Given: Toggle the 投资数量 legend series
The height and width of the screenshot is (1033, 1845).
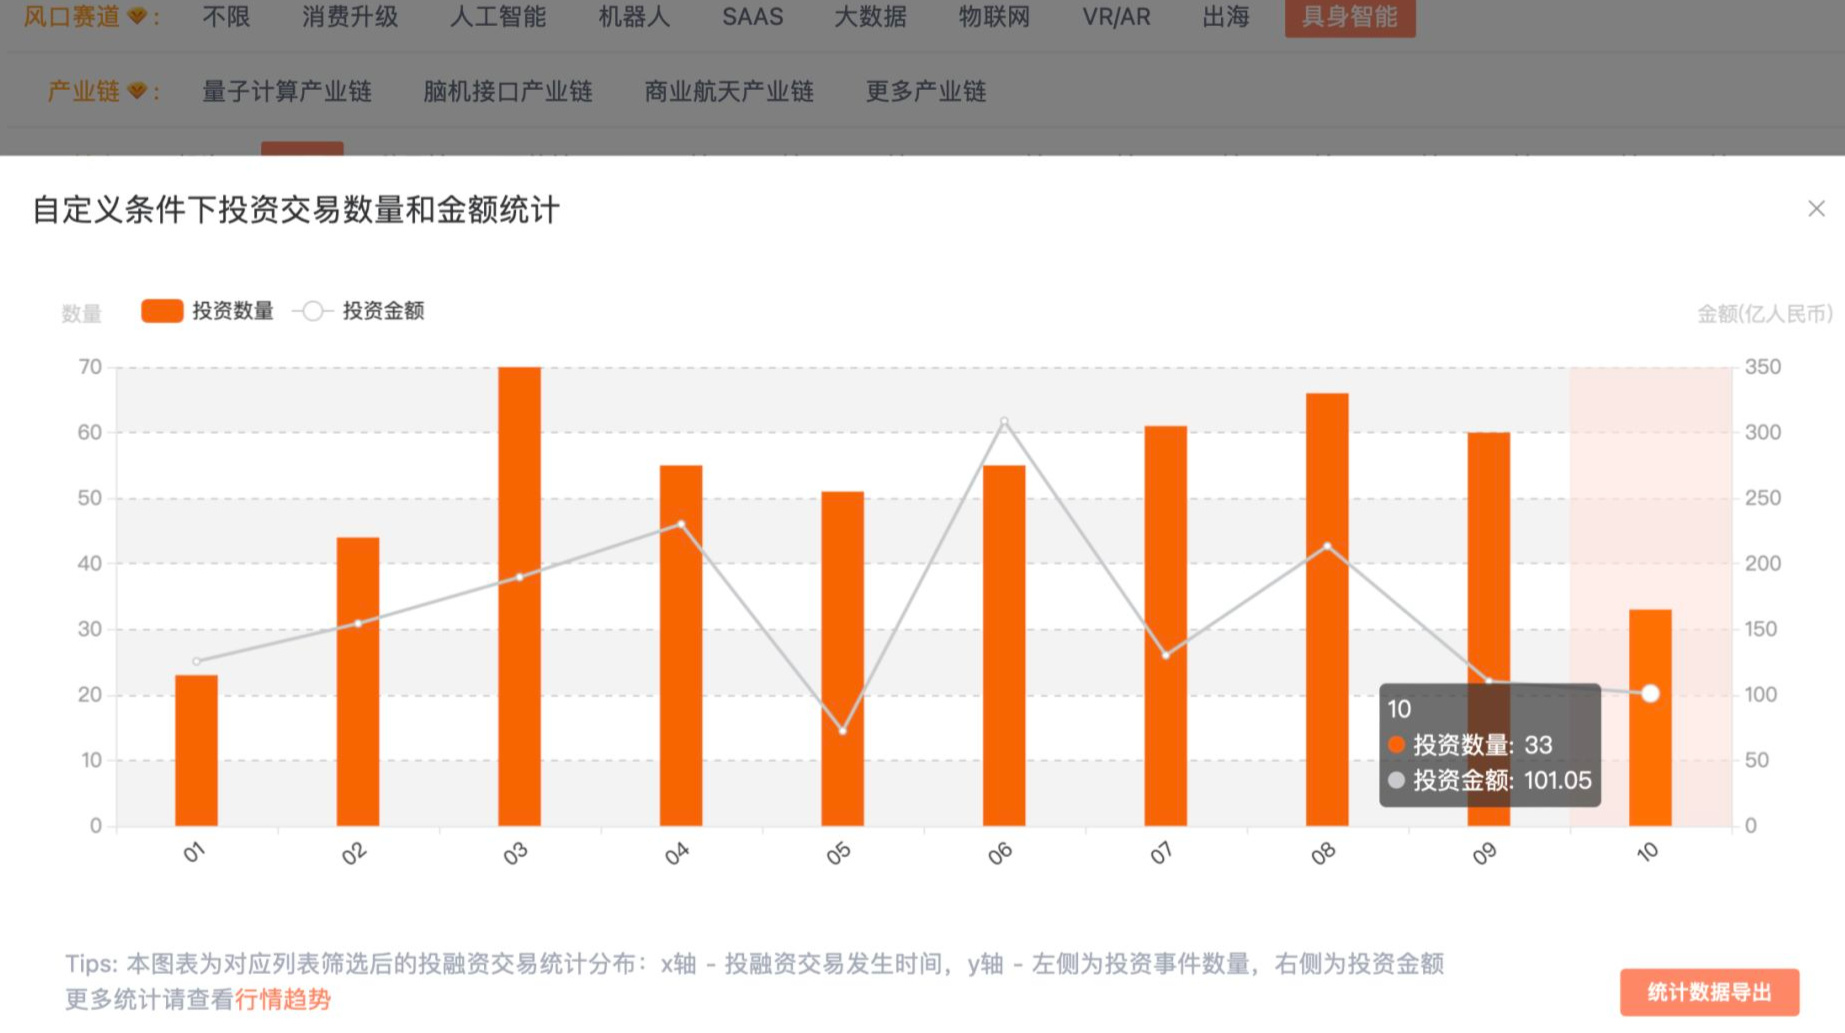Looking at the screenshot, I should coord(208,311).
